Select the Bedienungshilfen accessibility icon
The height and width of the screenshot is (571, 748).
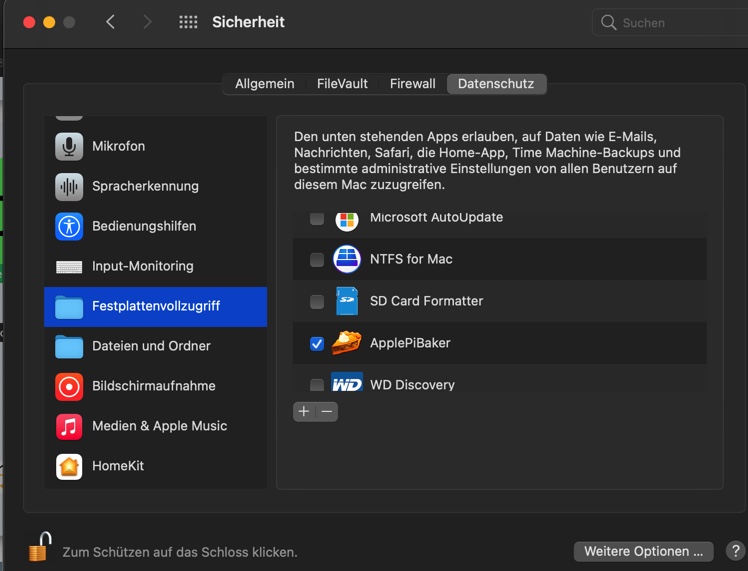point(69,226)
